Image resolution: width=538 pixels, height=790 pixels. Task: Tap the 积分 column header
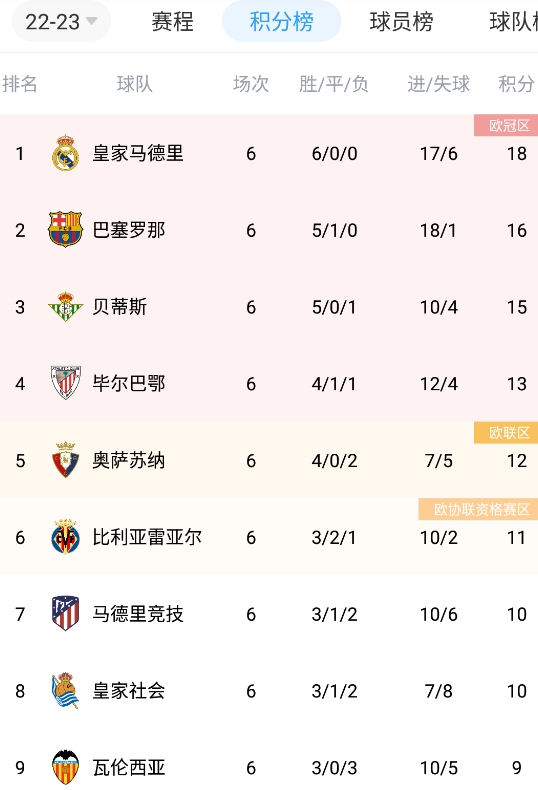pyautogui.click(x=516, y=84)
